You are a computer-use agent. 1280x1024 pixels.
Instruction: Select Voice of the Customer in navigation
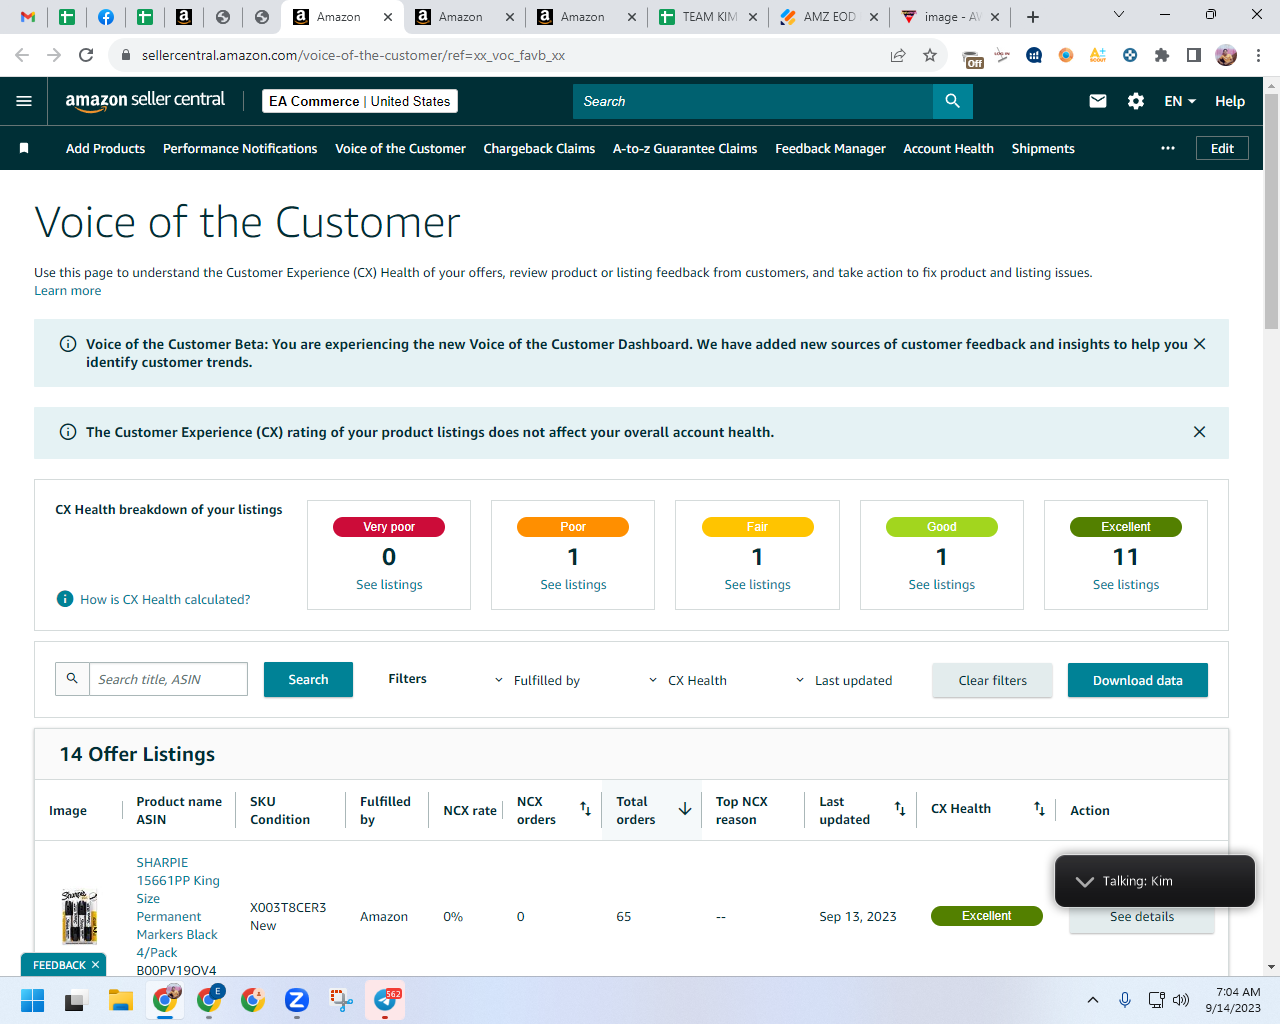(400, 148)
